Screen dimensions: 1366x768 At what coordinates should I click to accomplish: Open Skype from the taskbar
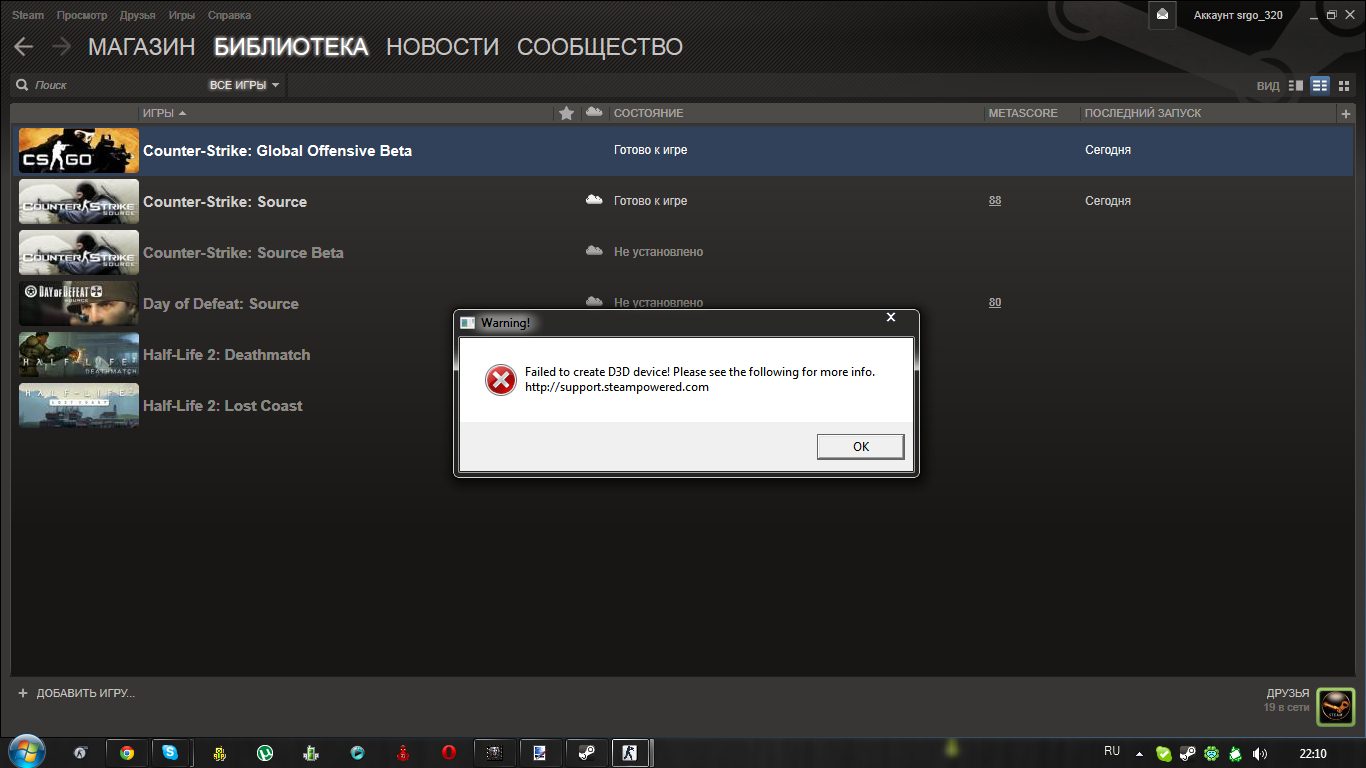[x=170, y=753]
